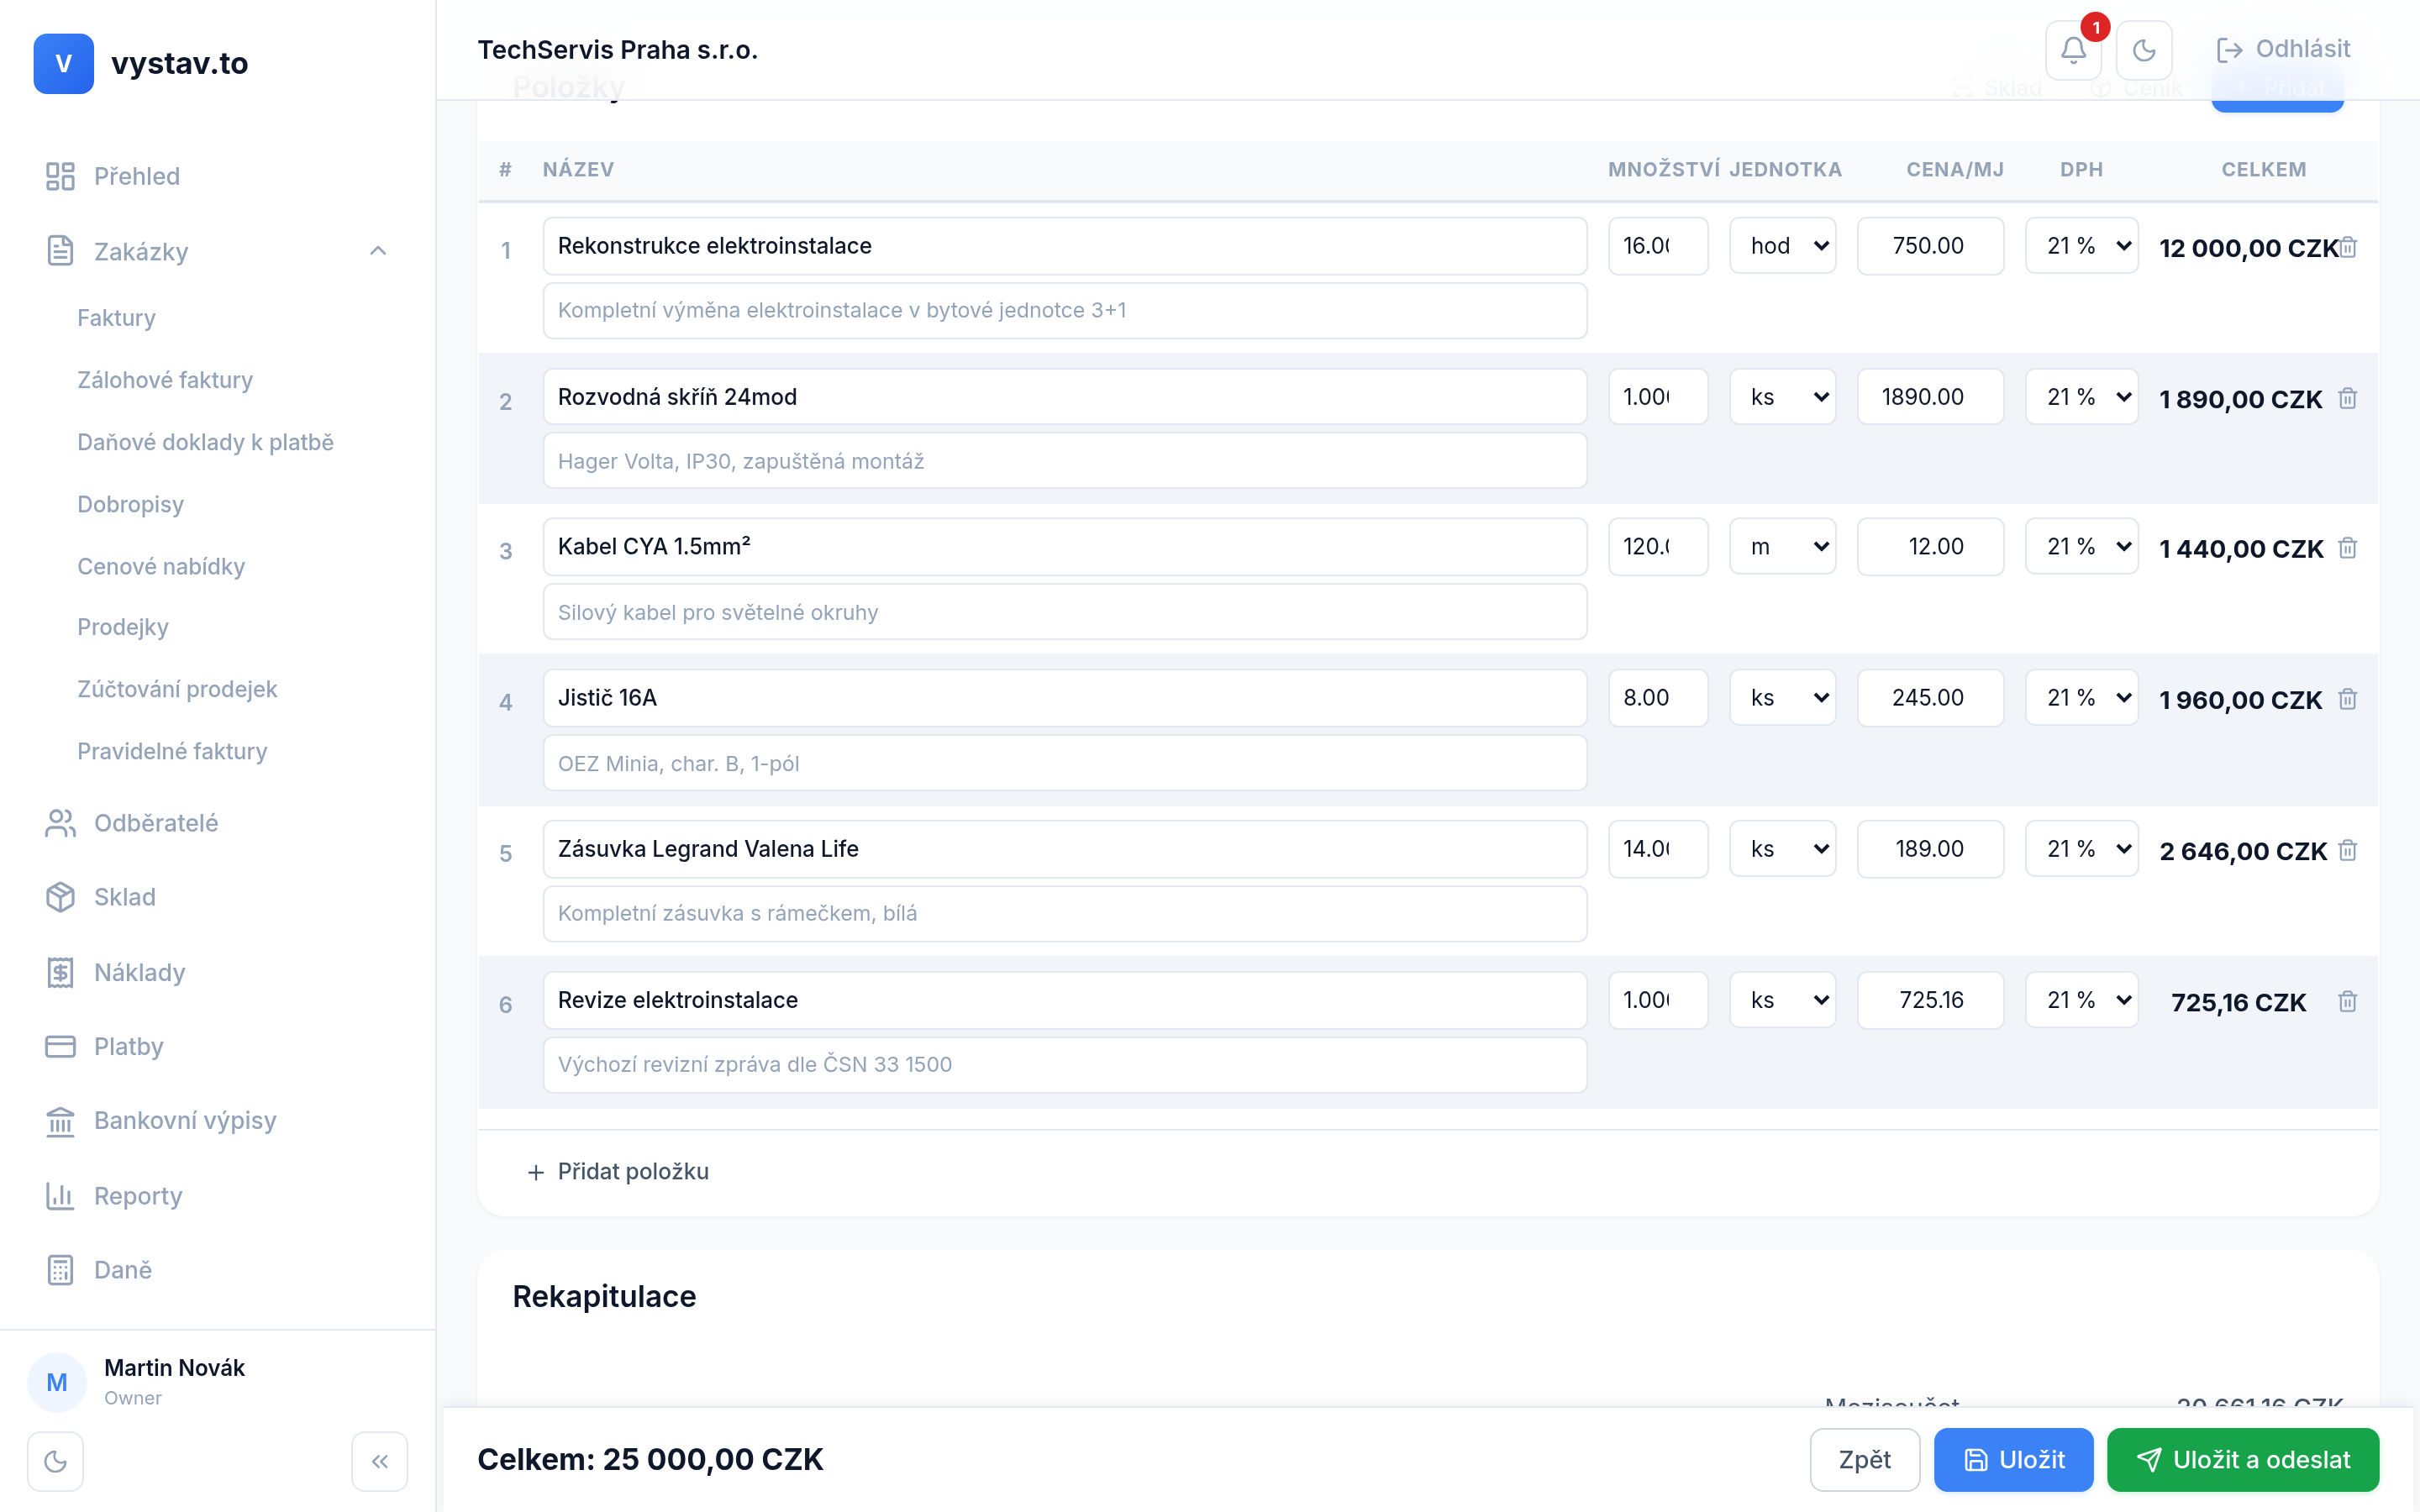Collapse the sidebar with double chevron
The width and height of the screenshot is (2420, 1512).
pyautogui.click(x=379, y=1461)
